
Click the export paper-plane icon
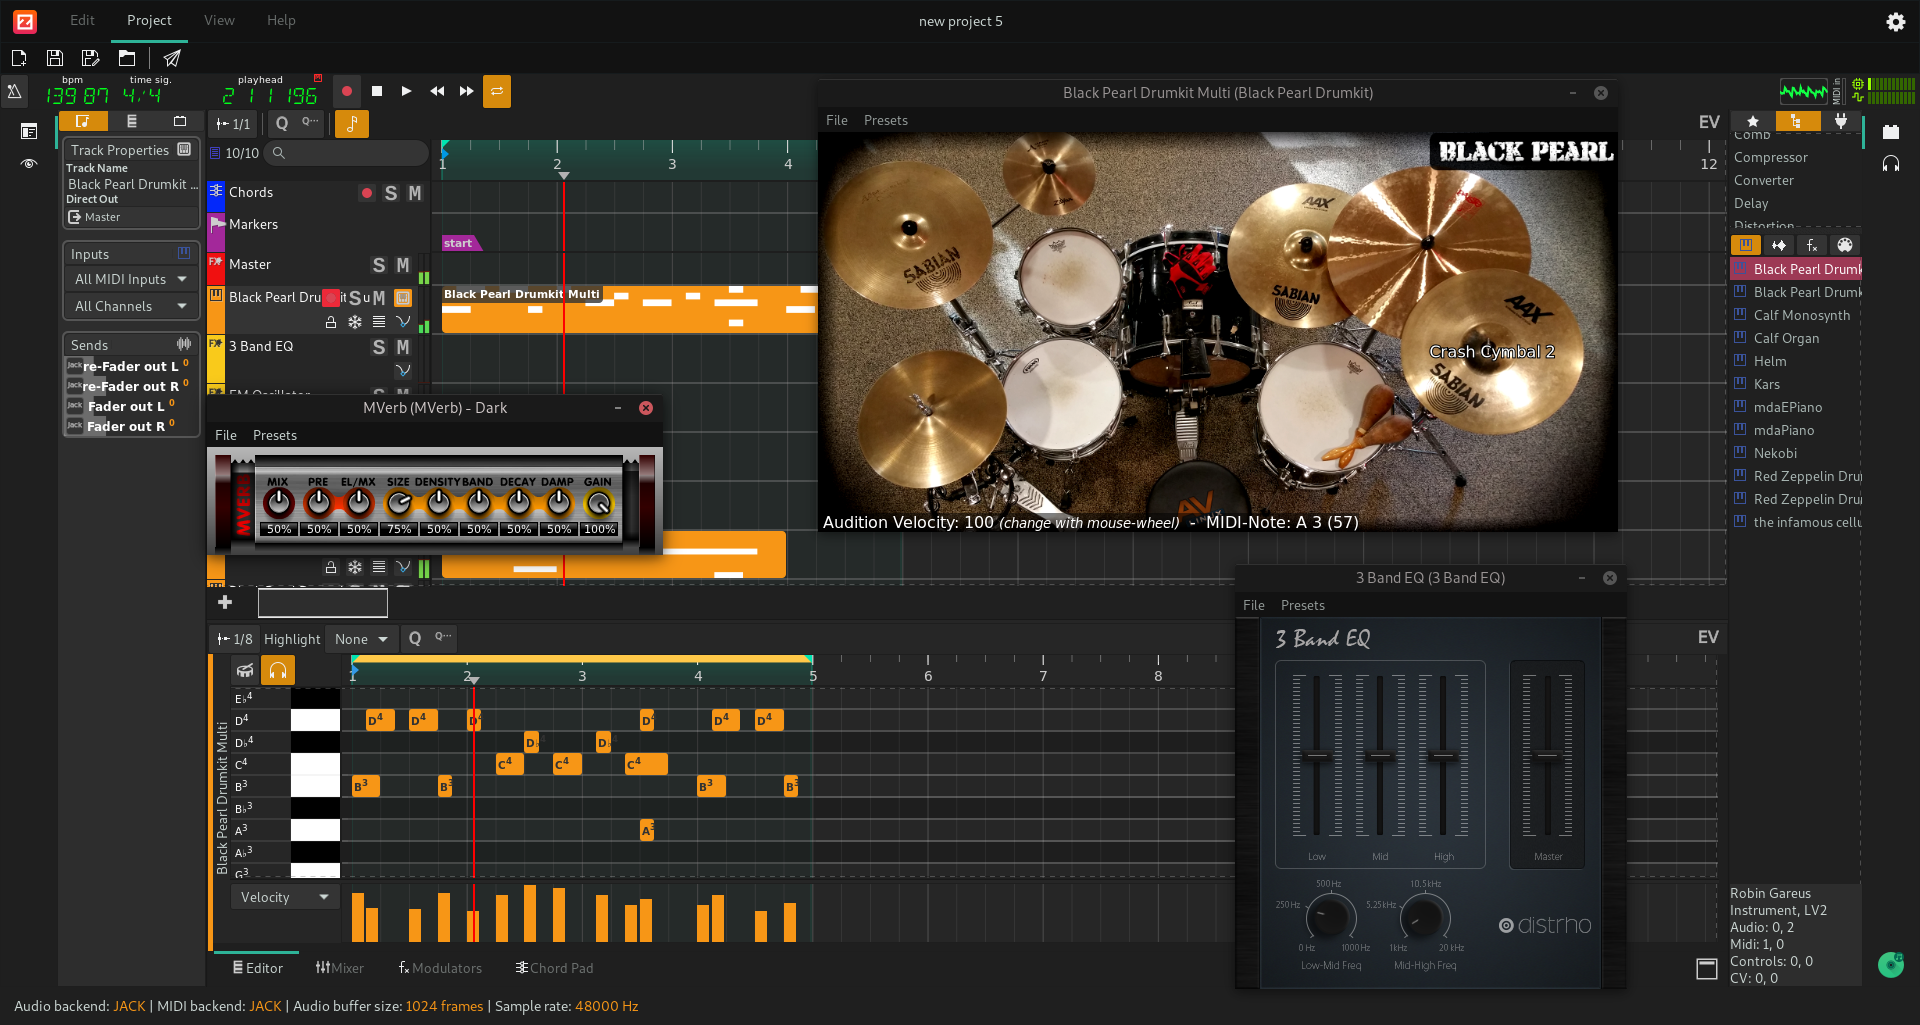pos(172,58)
